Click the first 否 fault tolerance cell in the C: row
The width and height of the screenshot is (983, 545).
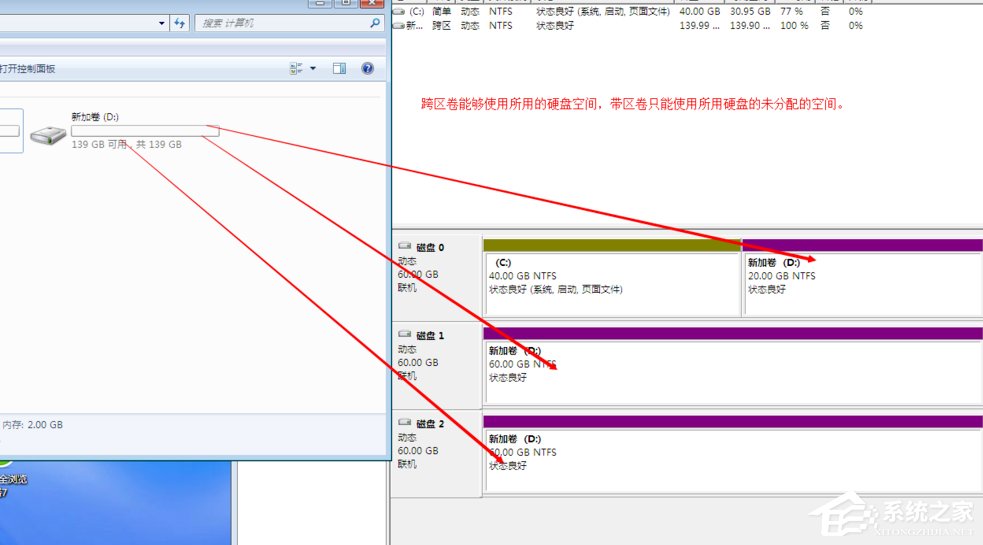pyautogui.click(x=825, y=11)
